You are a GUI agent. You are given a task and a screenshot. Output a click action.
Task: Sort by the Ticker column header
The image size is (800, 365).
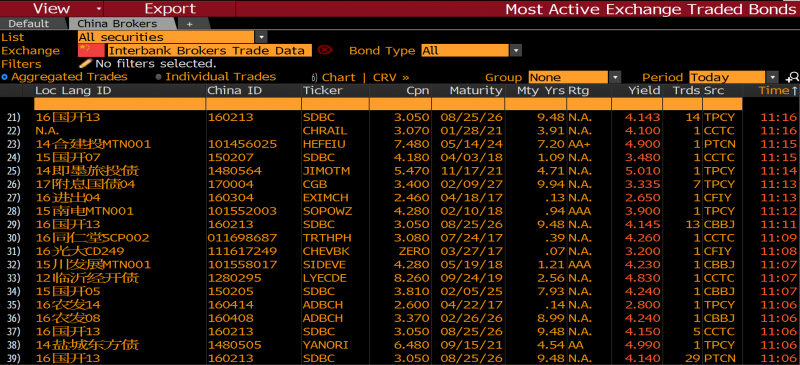tap(323, 91)
